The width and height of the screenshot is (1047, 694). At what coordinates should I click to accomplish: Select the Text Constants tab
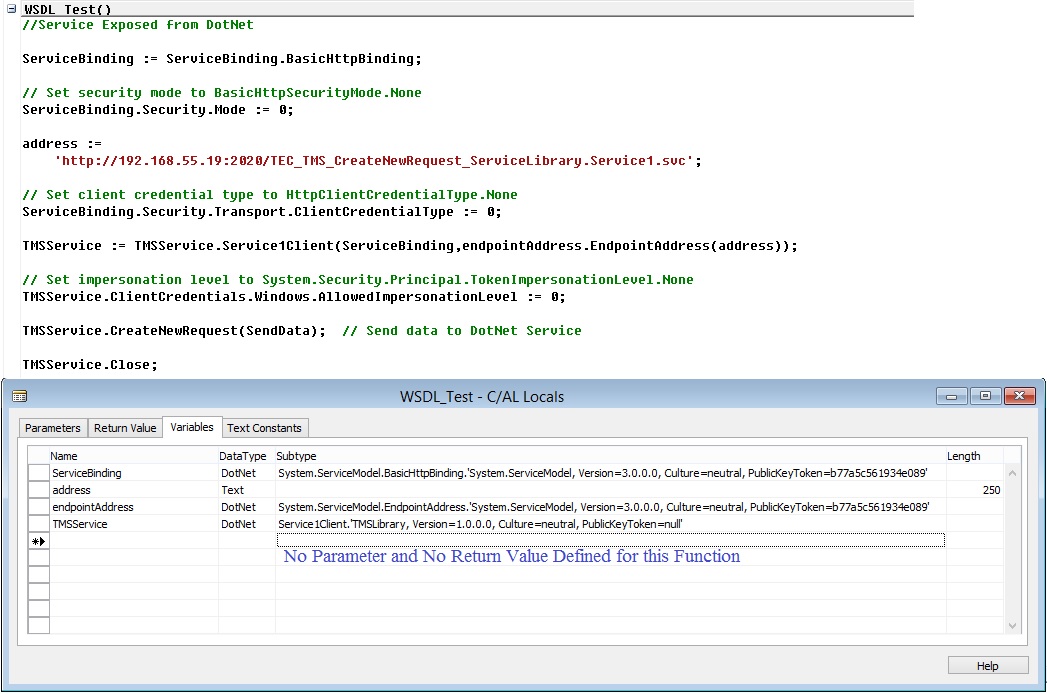click(264, 427)
